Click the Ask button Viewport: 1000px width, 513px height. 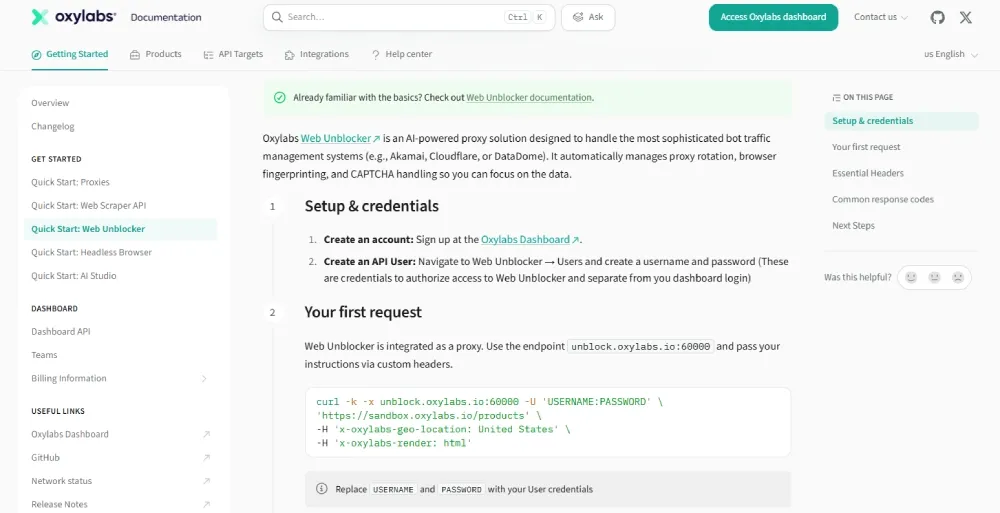coord(588,17)
